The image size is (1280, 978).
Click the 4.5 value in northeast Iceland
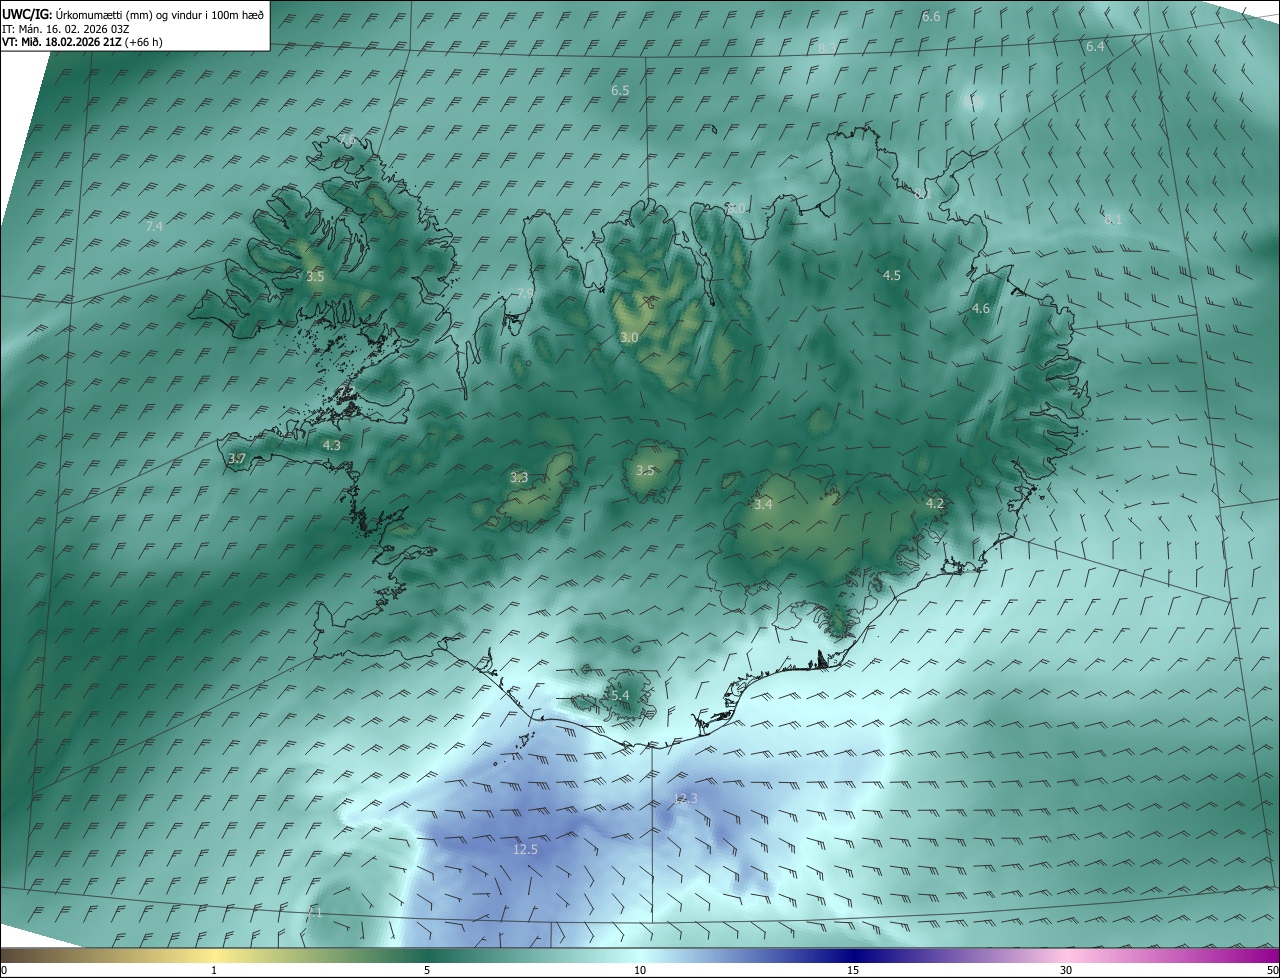891,275
